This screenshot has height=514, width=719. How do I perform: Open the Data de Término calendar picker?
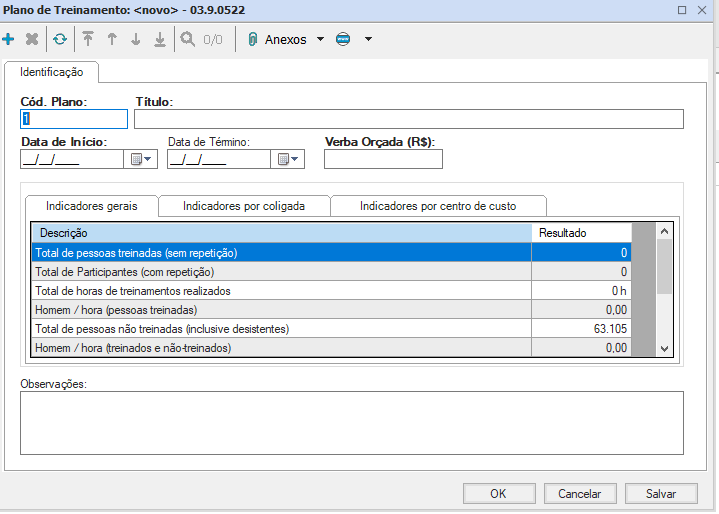pos(288,159)
